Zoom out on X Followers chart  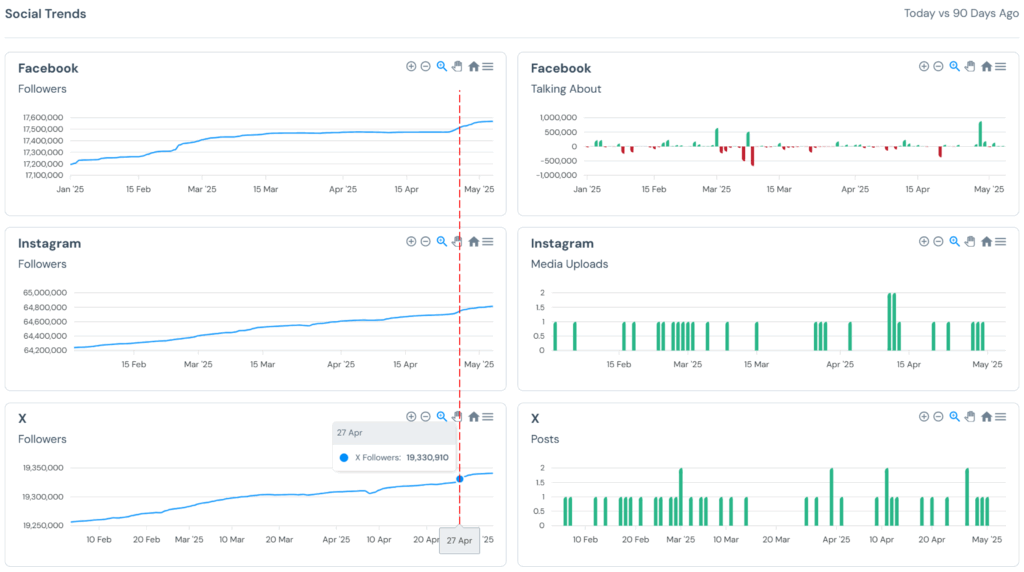(x=426, y=417)
